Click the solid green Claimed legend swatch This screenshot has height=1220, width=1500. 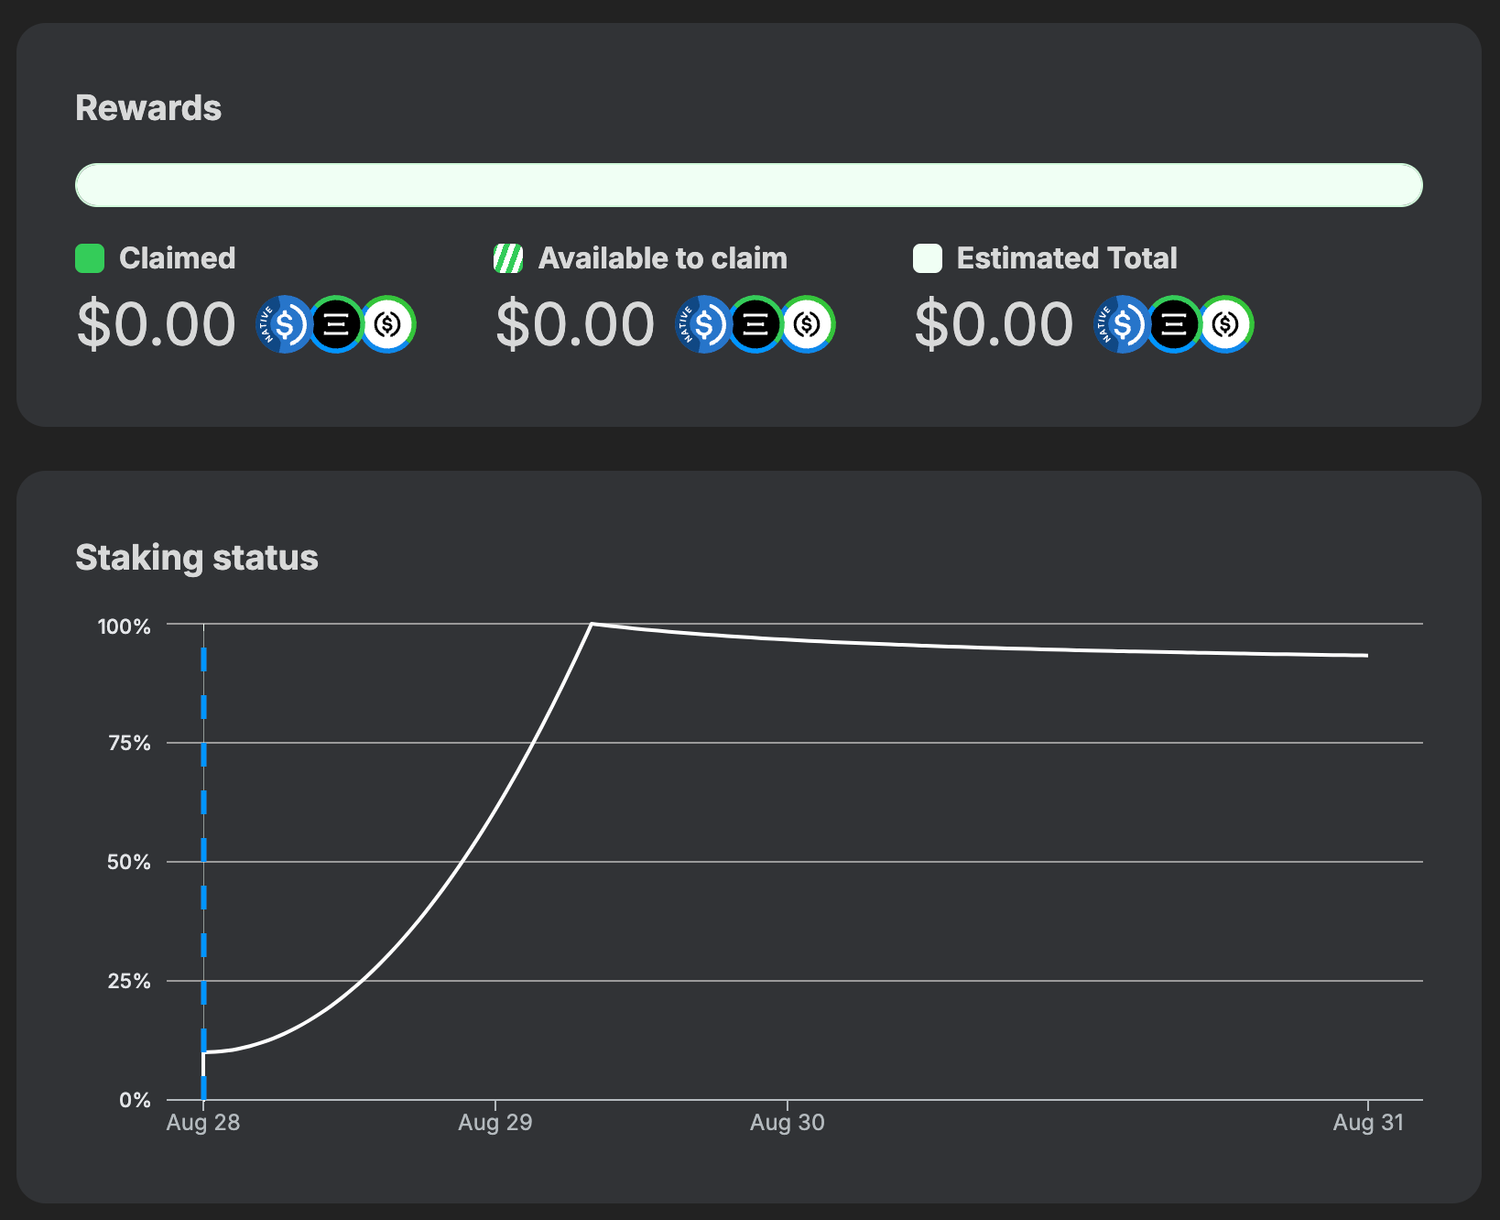pos(90,259)
